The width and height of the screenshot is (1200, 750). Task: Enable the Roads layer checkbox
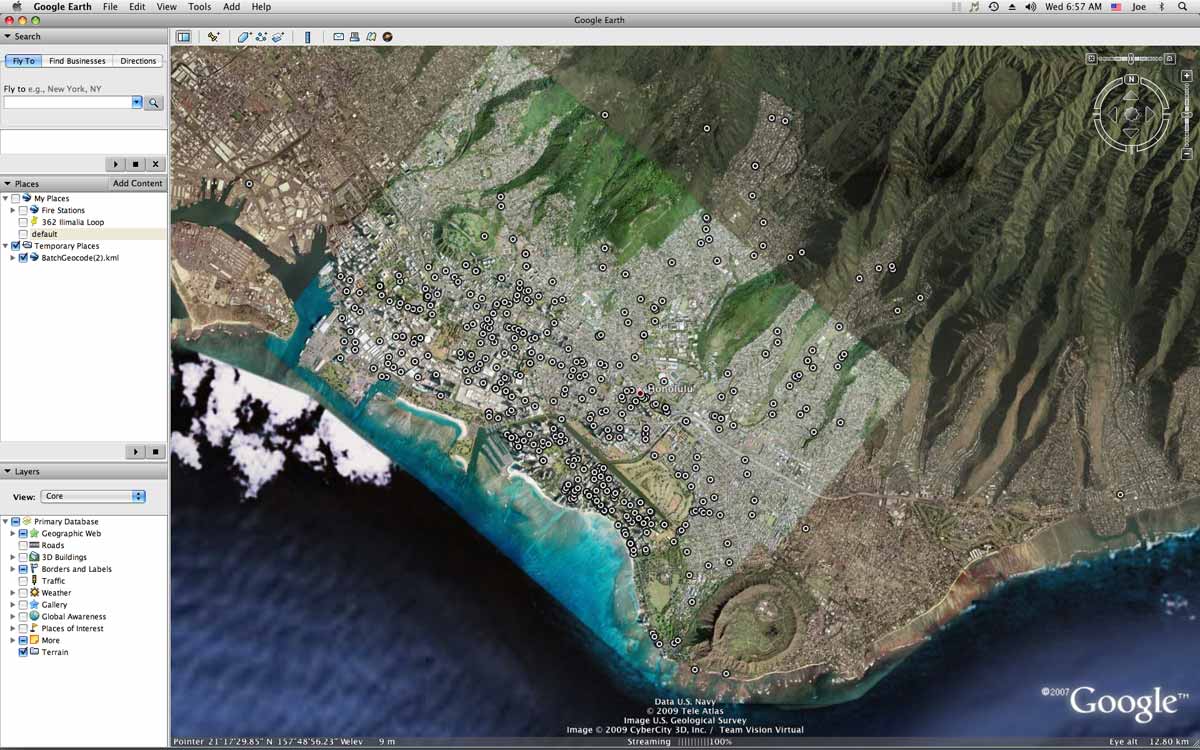23,545
